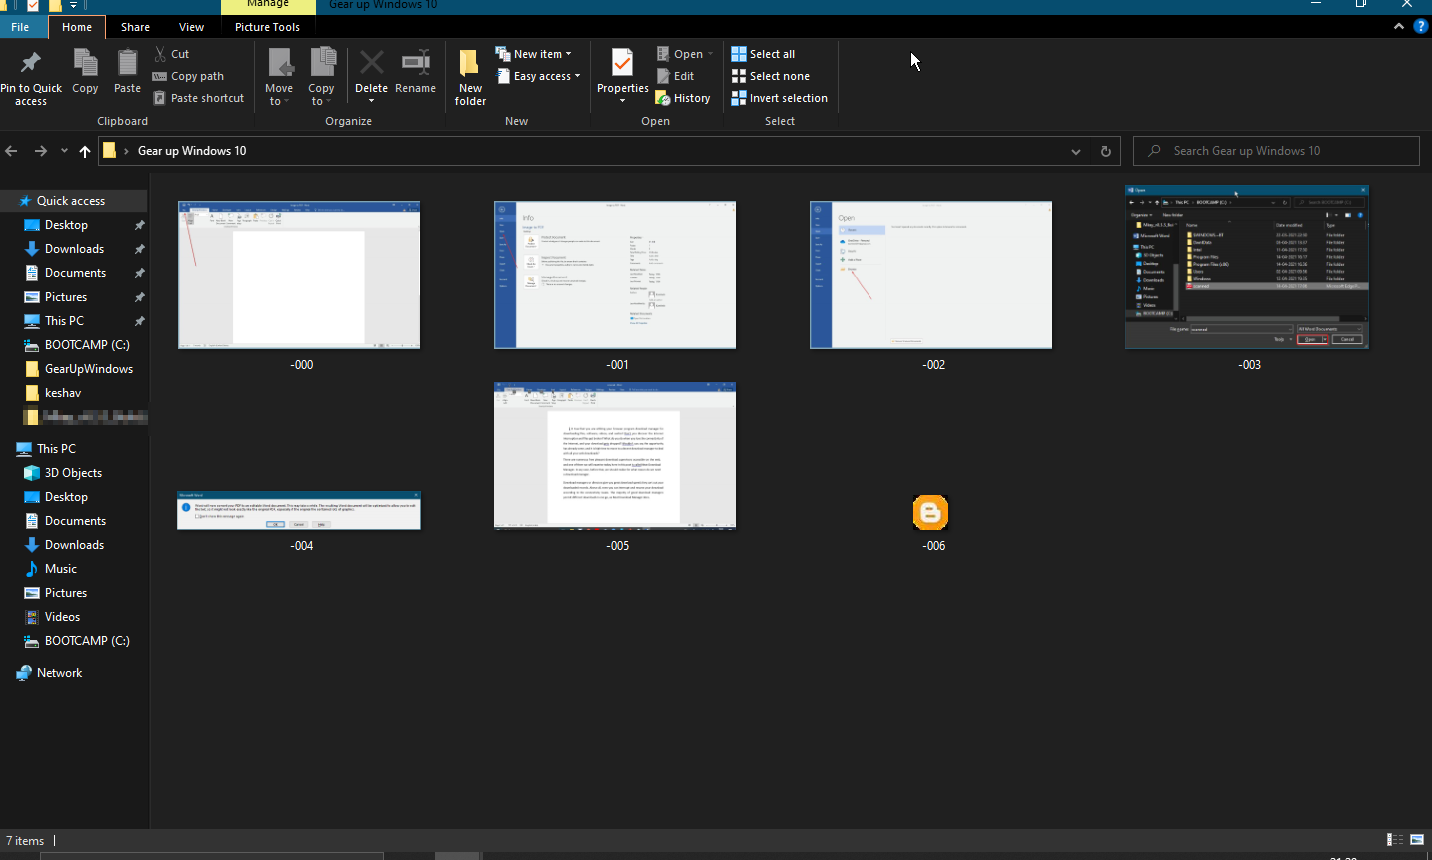Refresh the Gear up Windows 10 folder
The width and height of the screenshot is (1432, 860).
tap(1105, 151)
